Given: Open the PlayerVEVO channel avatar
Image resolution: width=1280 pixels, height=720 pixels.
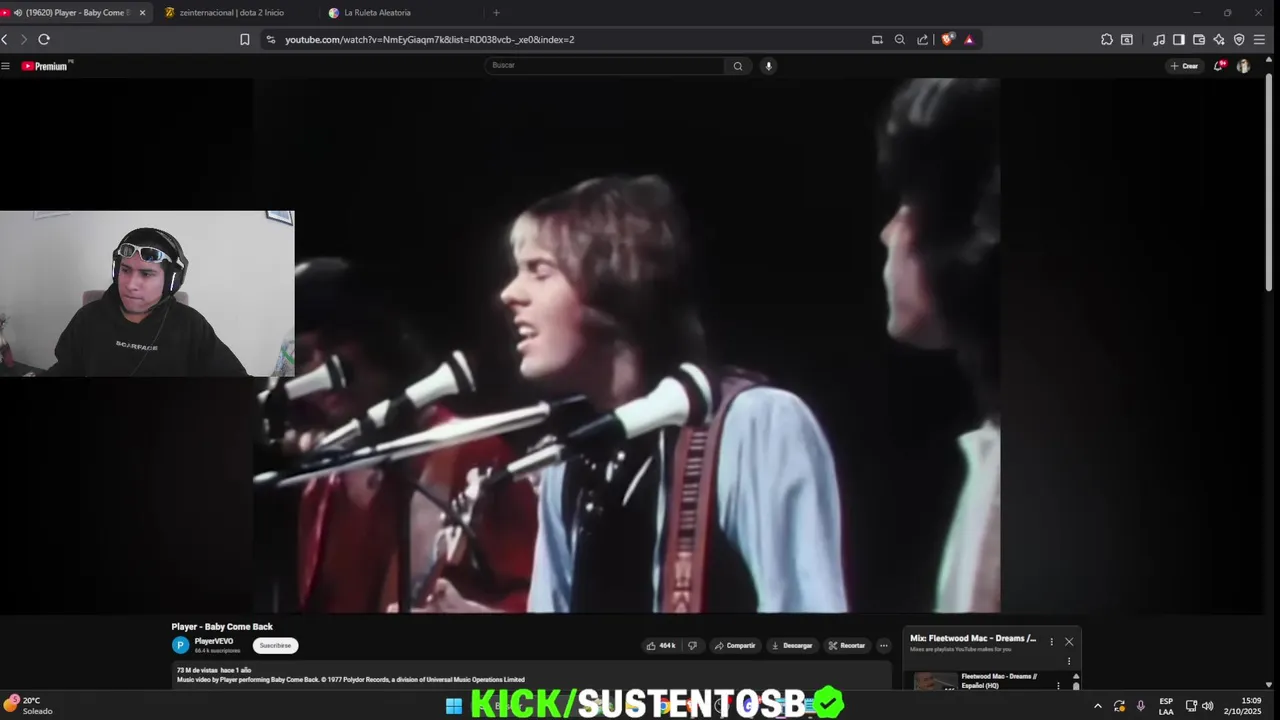Looking at the screenshot, I should 180,645.
